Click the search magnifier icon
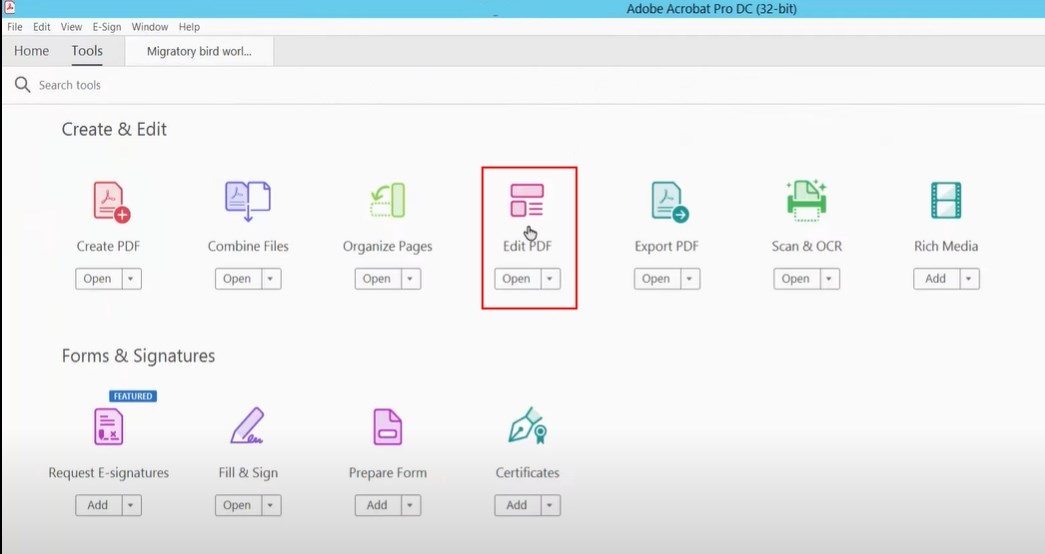This screenshot has width=1045, height=554. tap(23, 85)
